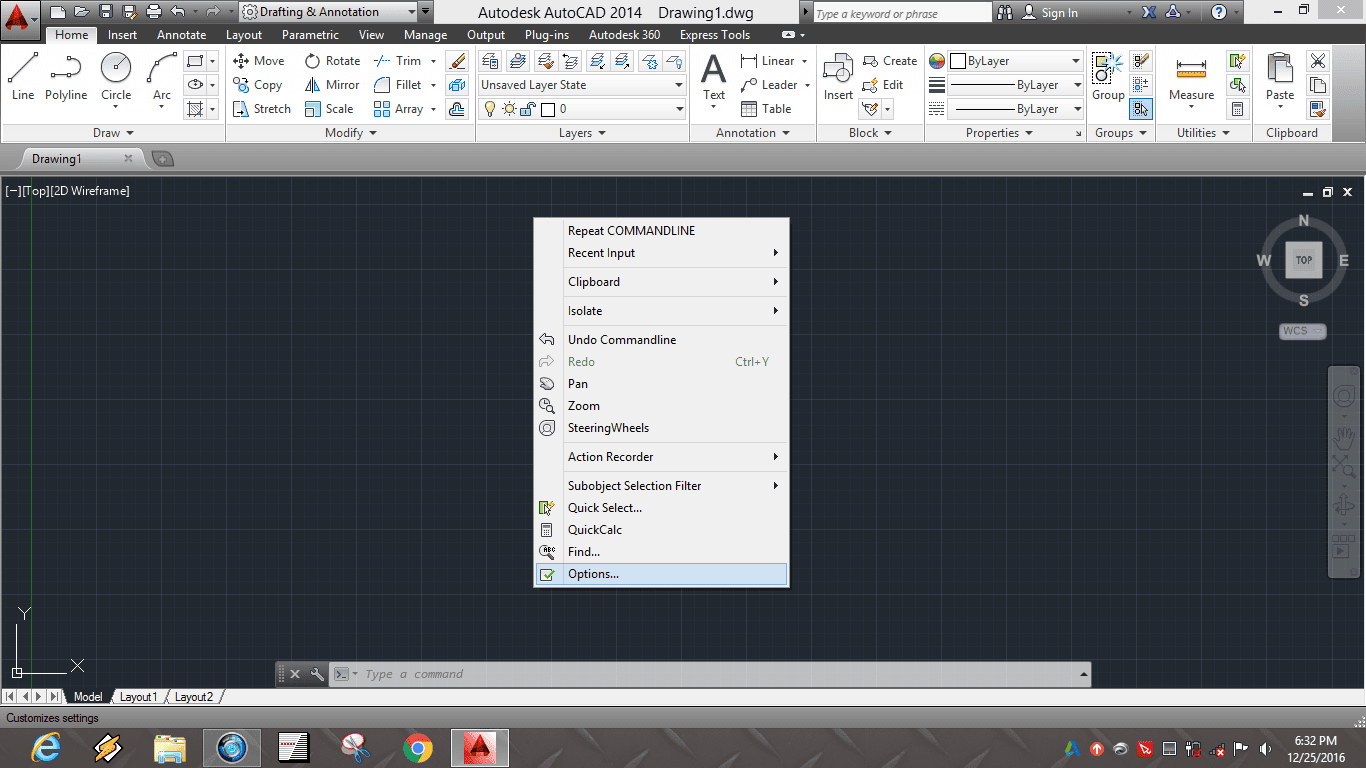The image size is (1366, 768).
Task: Select the Polyline tool
Action: [x=66, y=77]
